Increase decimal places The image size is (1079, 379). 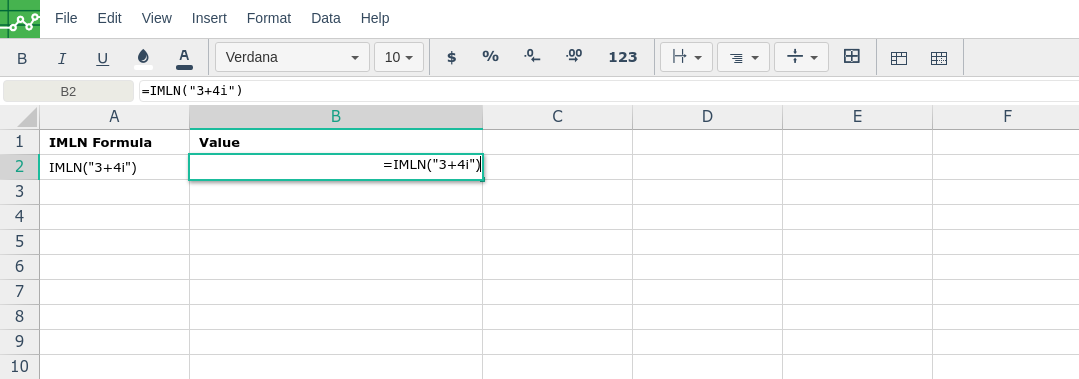pyautogui.click(x=574, y=57)
